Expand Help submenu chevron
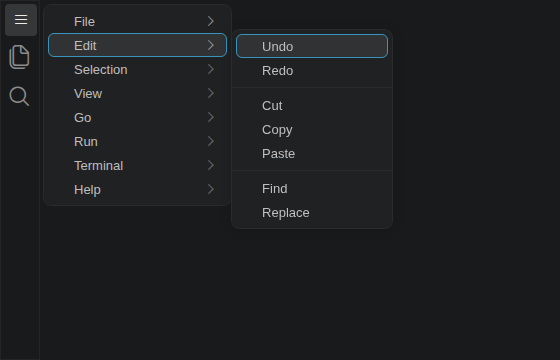The height and width of the screenshot is (360, 560). pos(211,189)
